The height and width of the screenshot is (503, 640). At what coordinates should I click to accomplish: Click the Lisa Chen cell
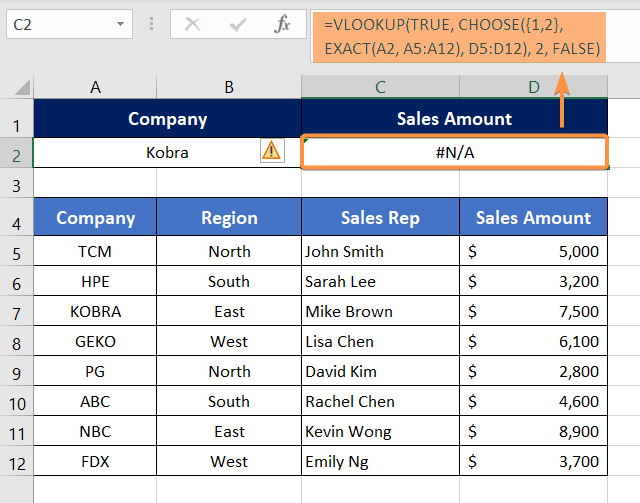380,341
